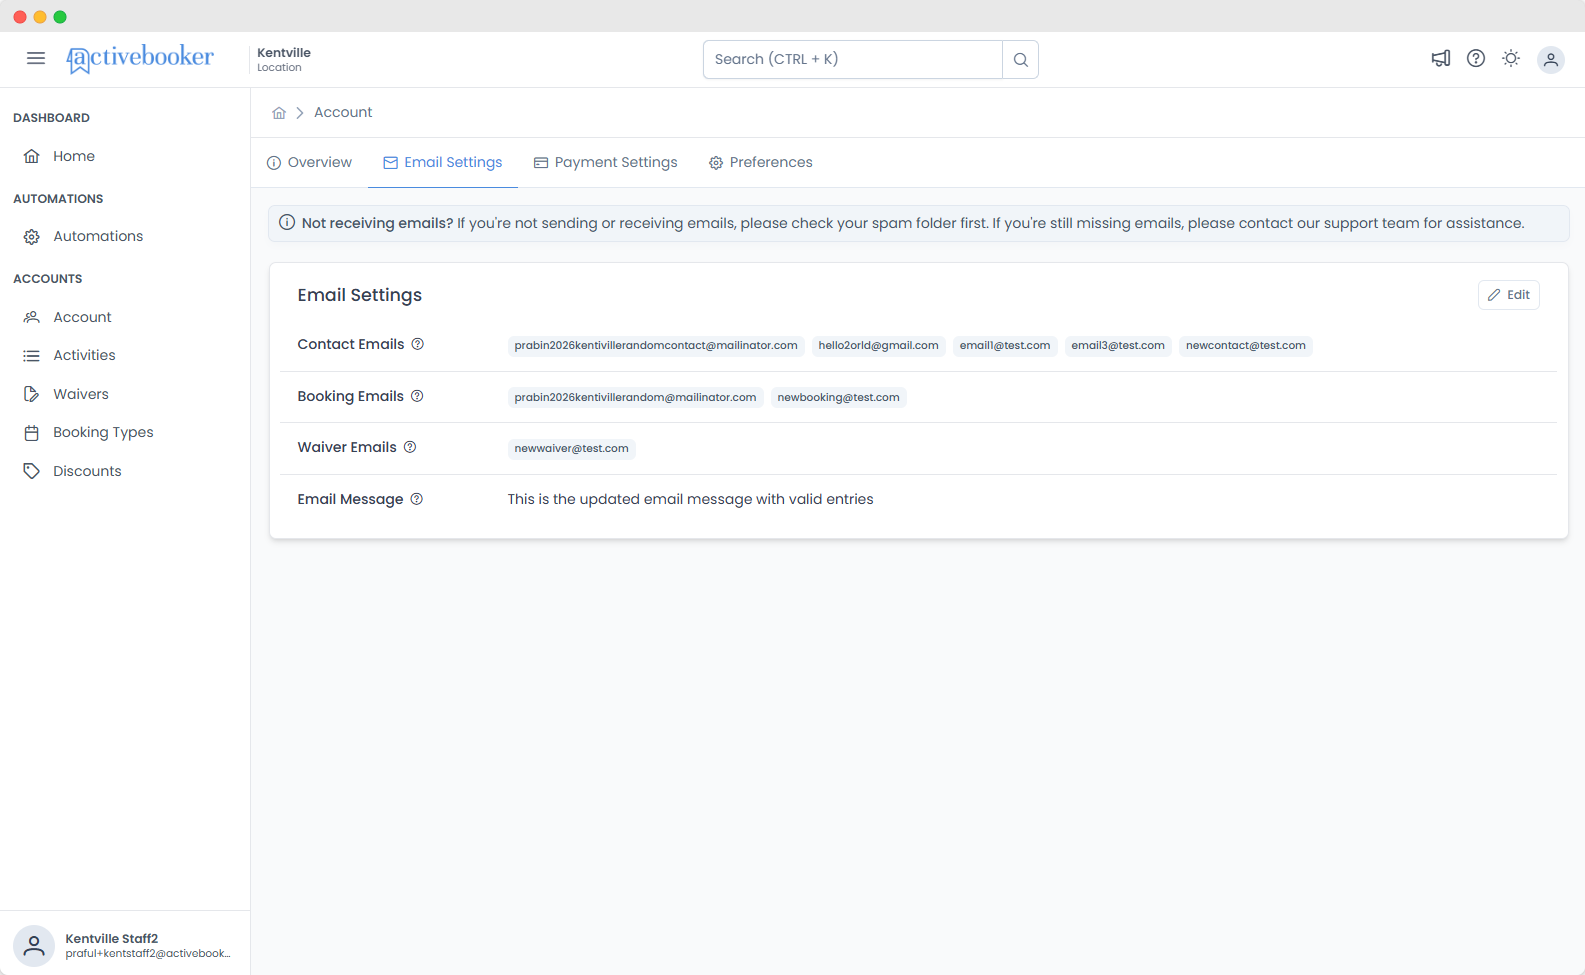
Task: Click the Email Message help icon
Action: coord(417,499)
